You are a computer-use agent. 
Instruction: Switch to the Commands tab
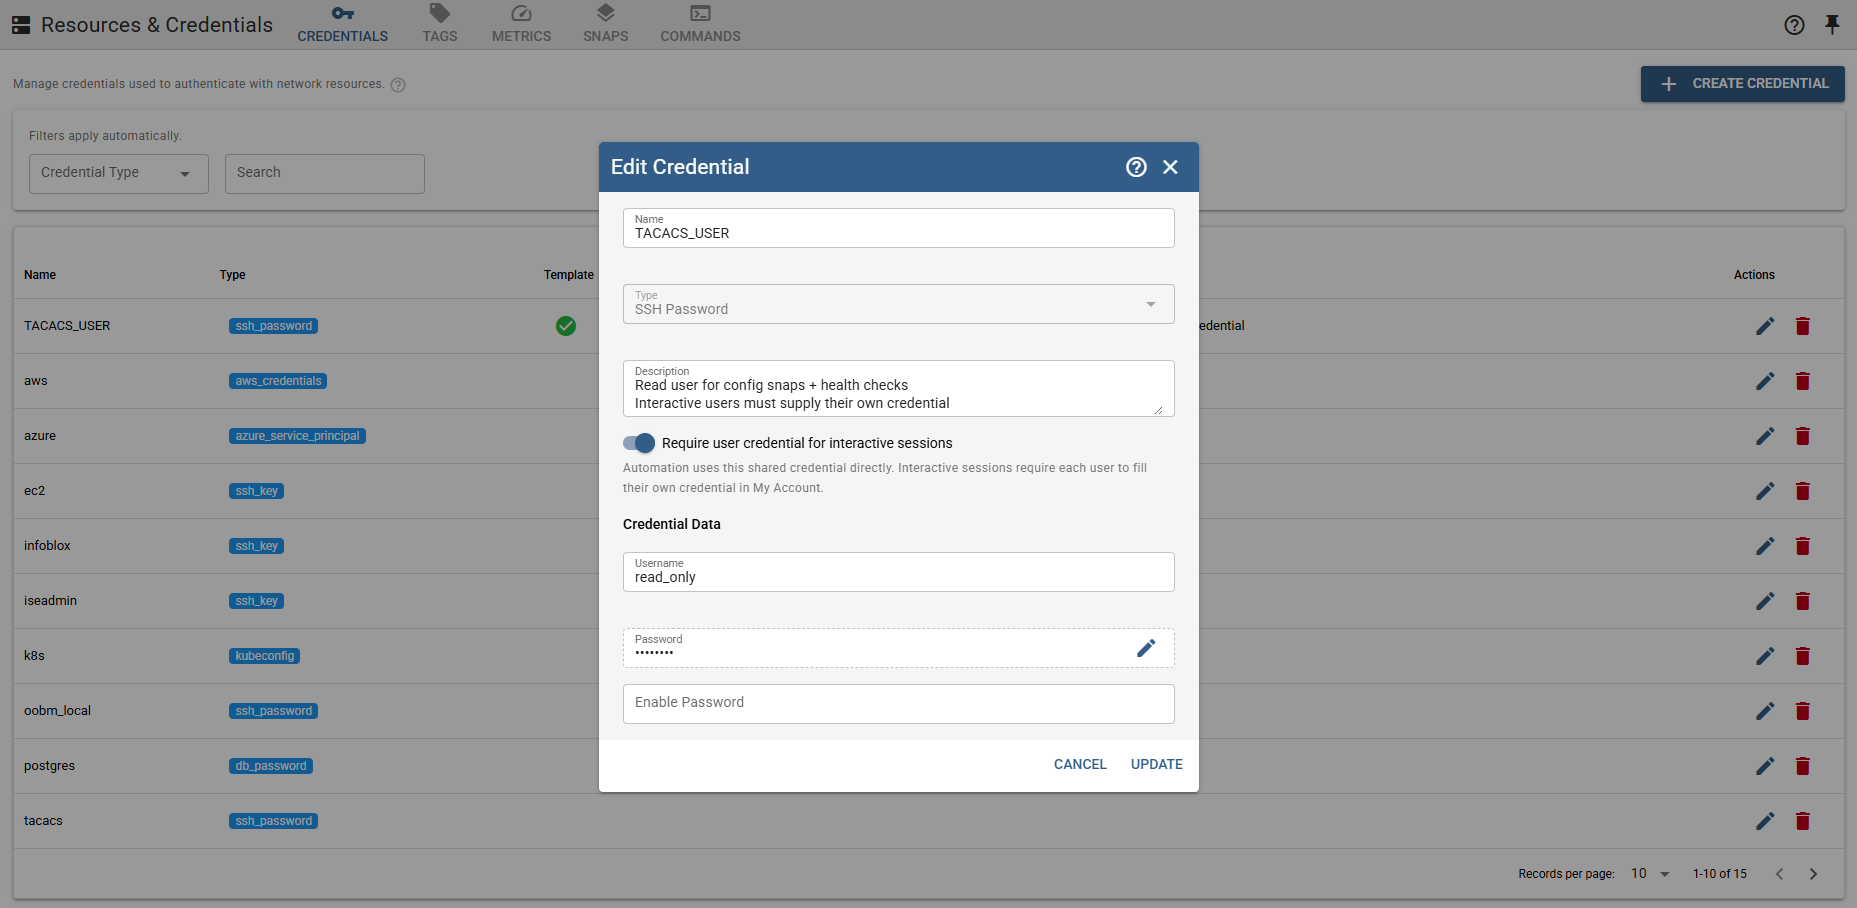tap(700, 25)
